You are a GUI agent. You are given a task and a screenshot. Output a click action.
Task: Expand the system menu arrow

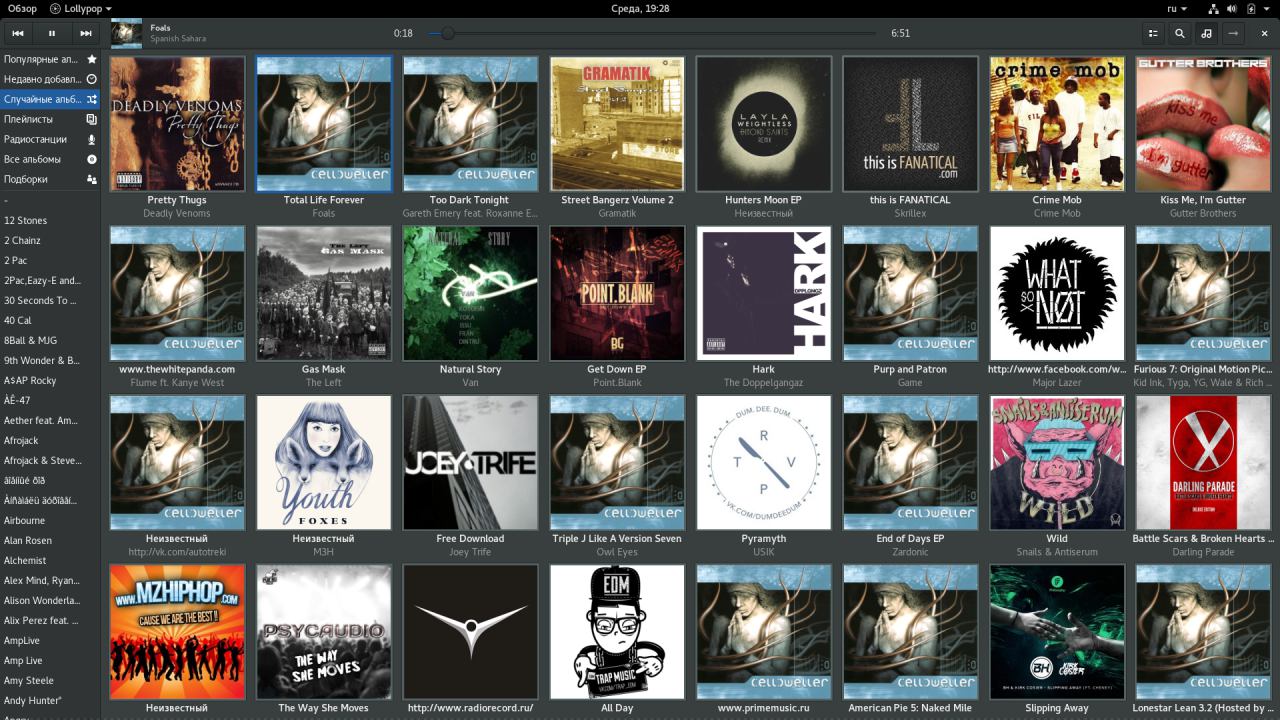1269,8
